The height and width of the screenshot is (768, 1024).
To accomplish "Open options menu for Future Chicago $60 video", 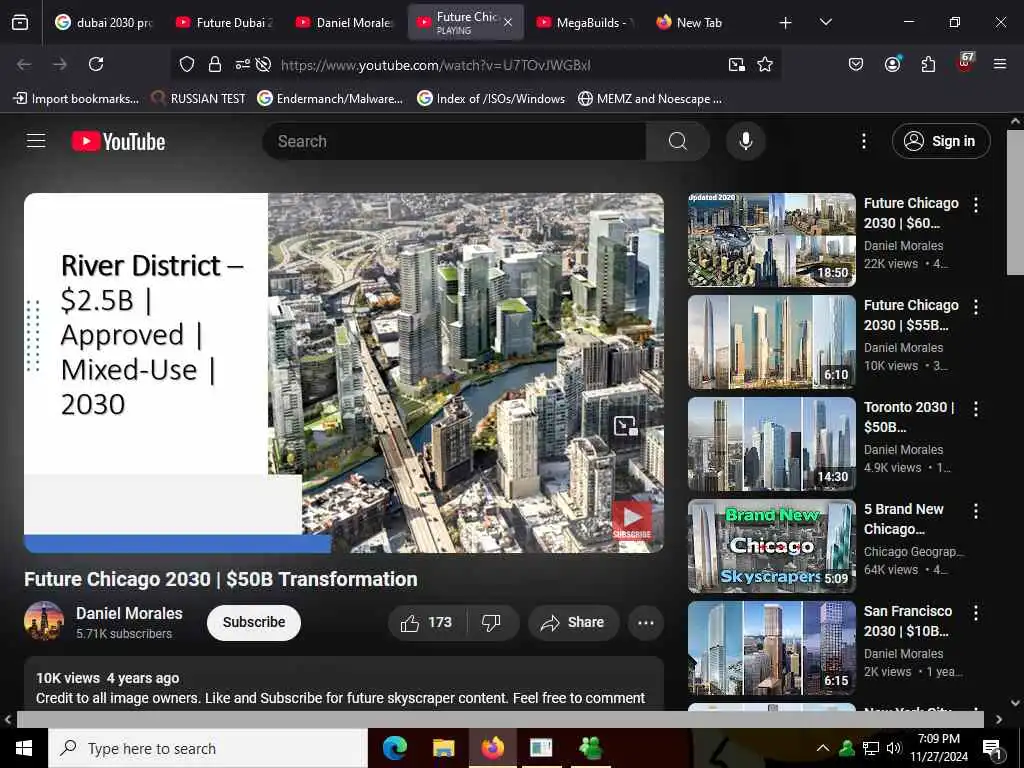I will click(976, 204).
